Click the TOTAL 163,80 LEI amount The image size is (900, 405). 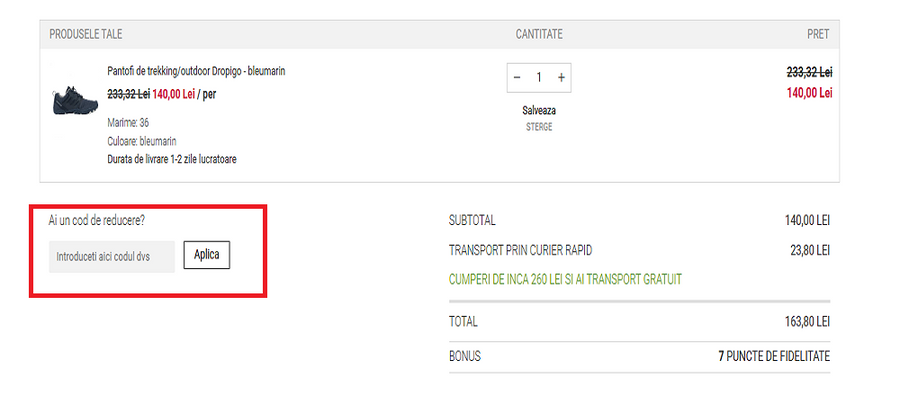coord(808,322)
